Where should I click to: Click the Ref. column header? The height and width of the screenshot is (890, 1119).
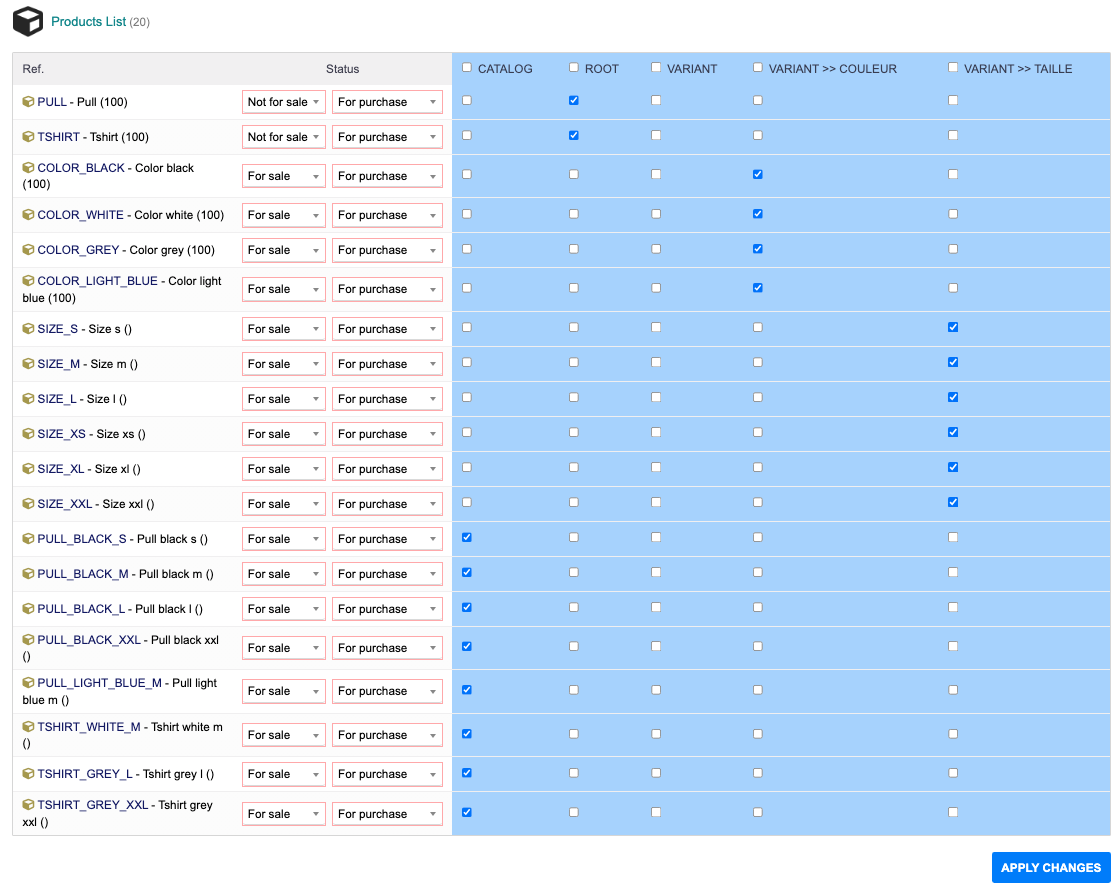tap(33, 69)
